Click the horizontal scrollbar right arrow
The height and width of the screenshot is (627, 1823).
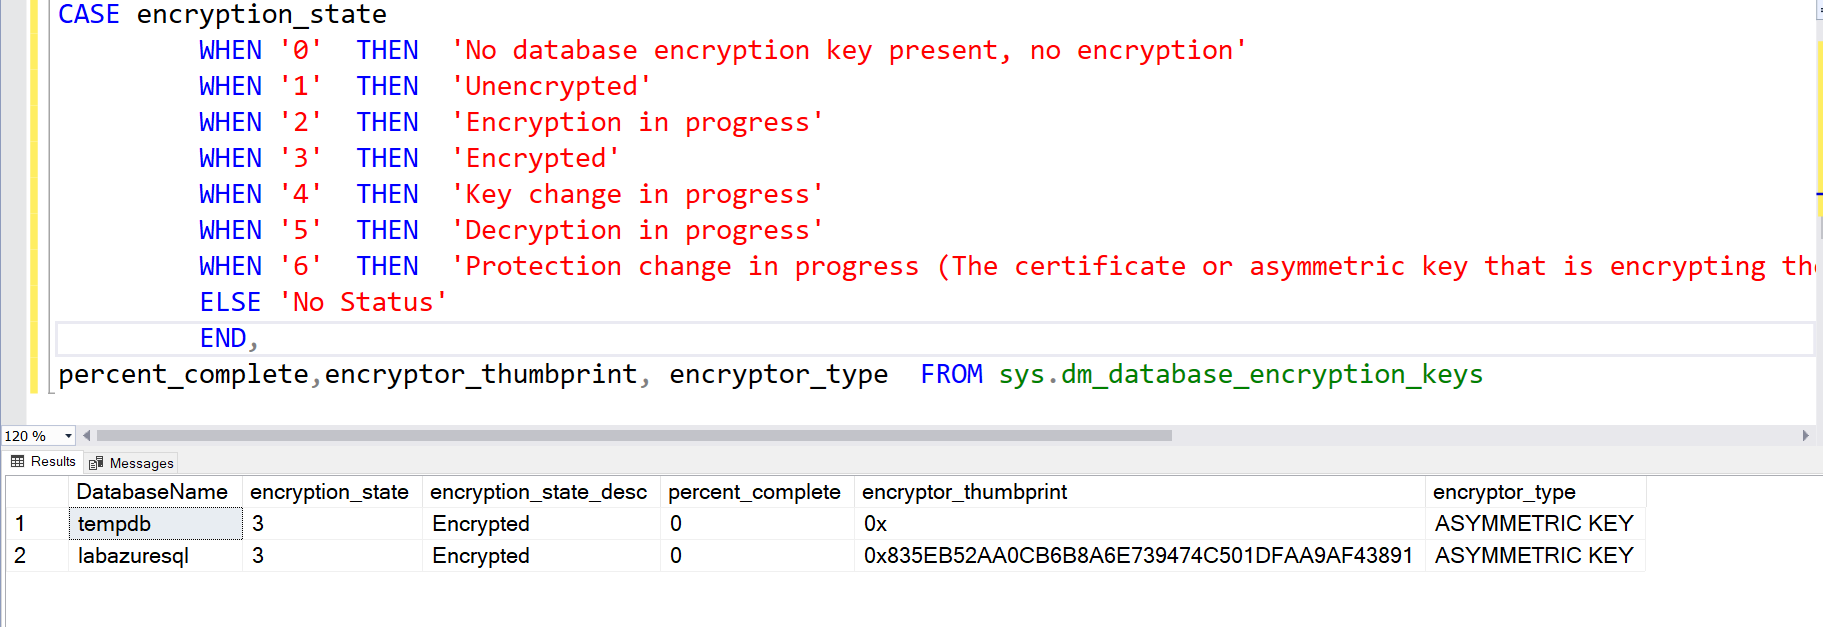click(1805, 436)
